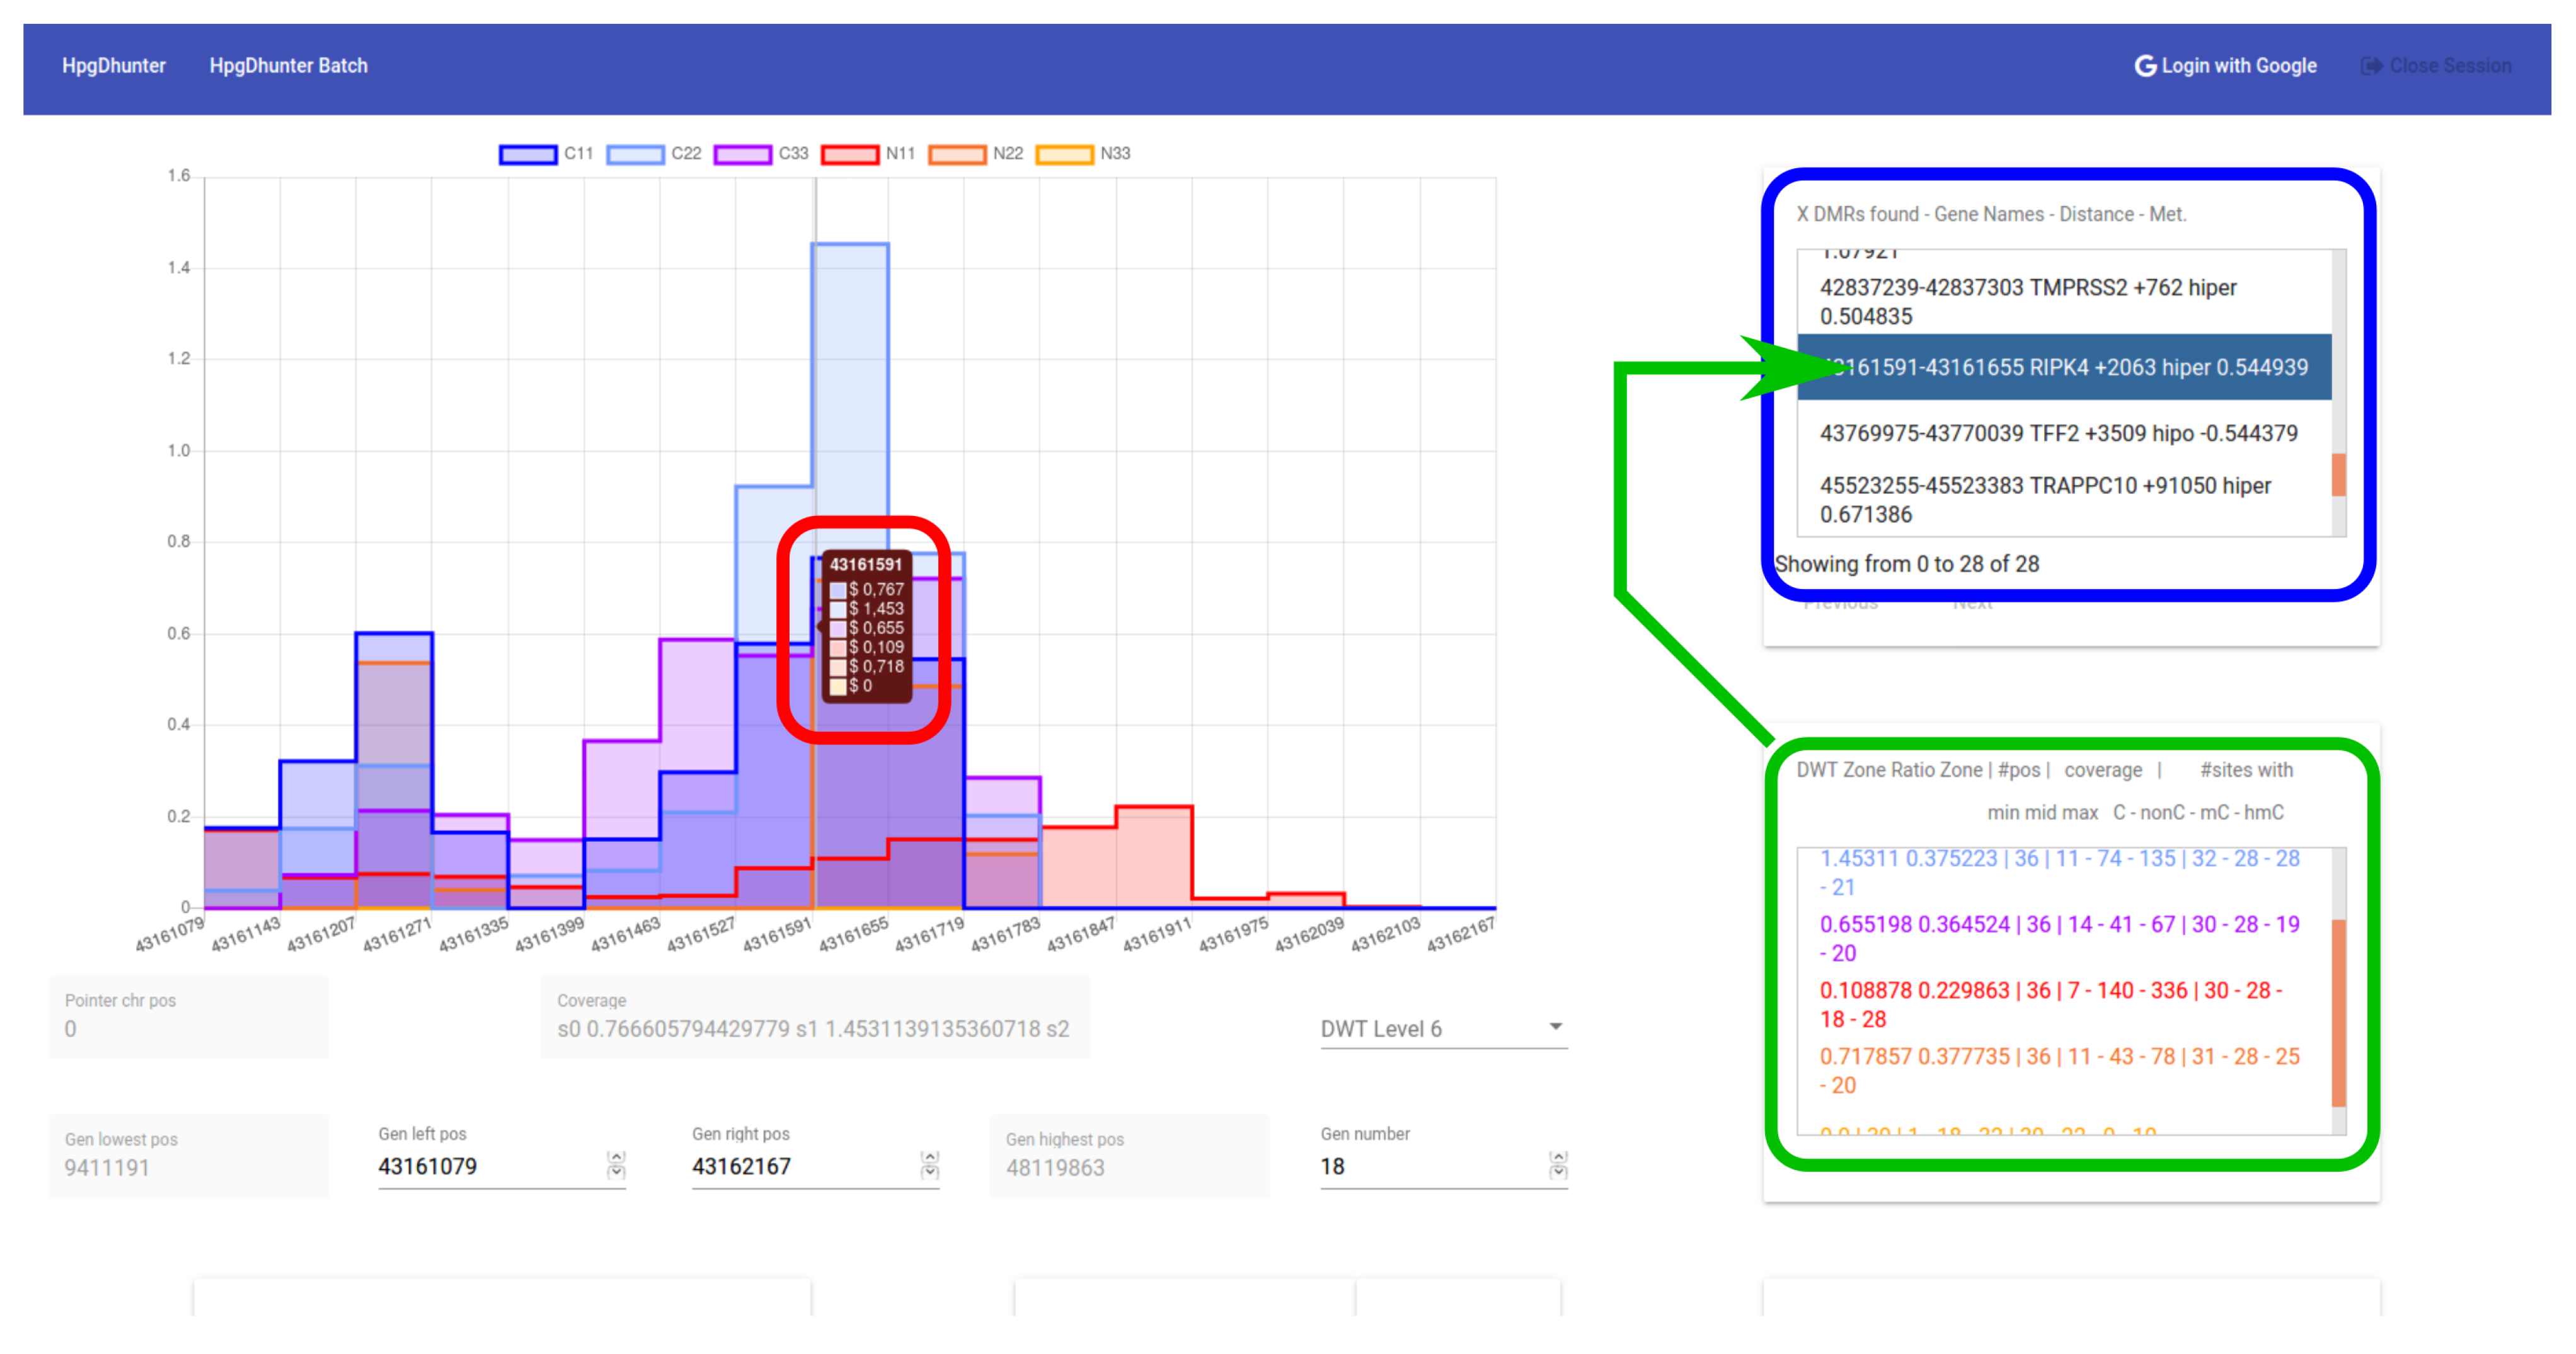Click Gen right pos spinner arrows
Screen dimensions: 2576x1354
[x=929, y=1165]
